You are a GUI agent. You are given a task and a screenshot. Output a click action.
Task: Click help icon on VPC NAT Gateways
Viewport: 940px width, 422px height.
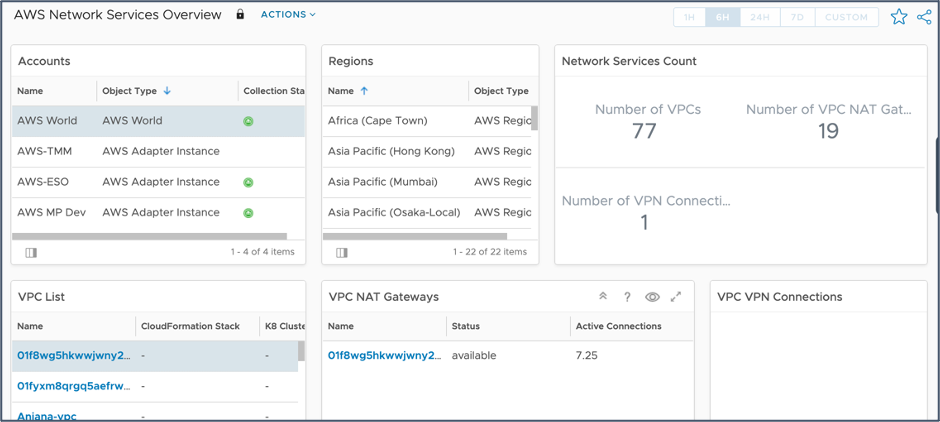[x=627, y=297]
